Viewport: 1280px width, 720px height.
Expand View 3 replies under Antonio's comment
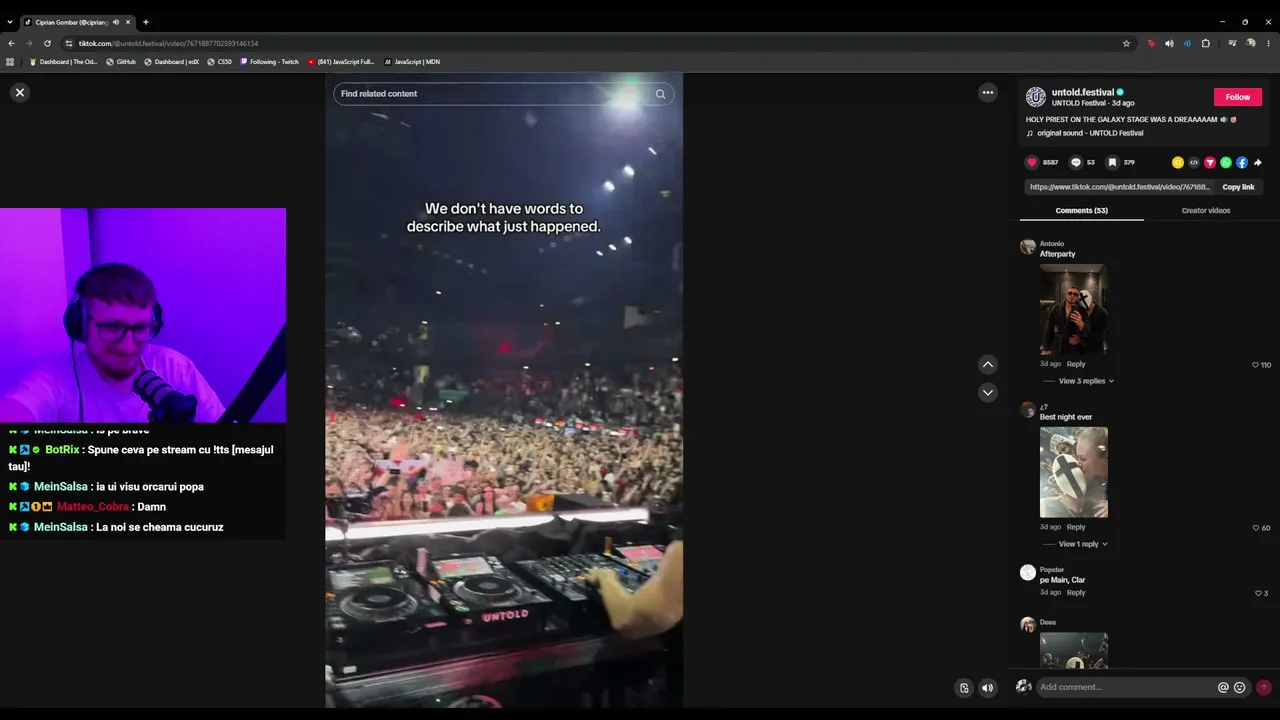pyautogui.click(x=1086, y=381)
